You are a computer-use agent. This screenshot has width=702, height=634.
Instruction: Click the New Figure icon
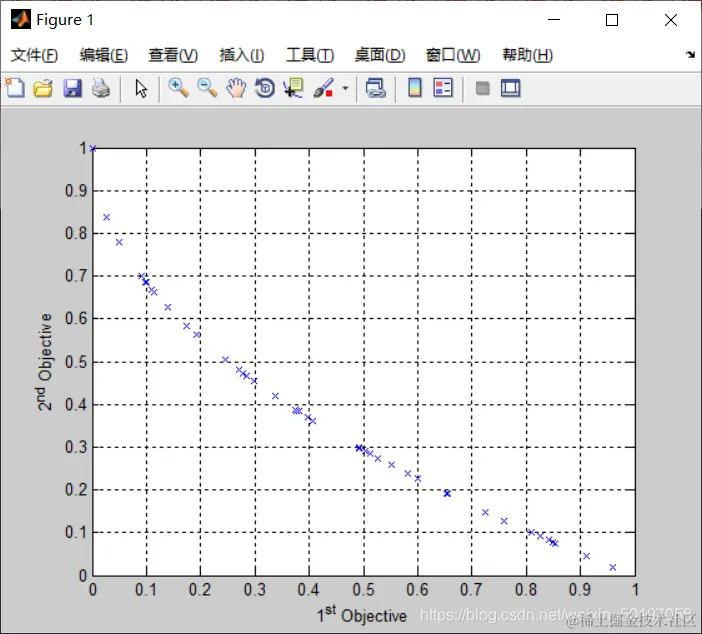pos(15,88)
